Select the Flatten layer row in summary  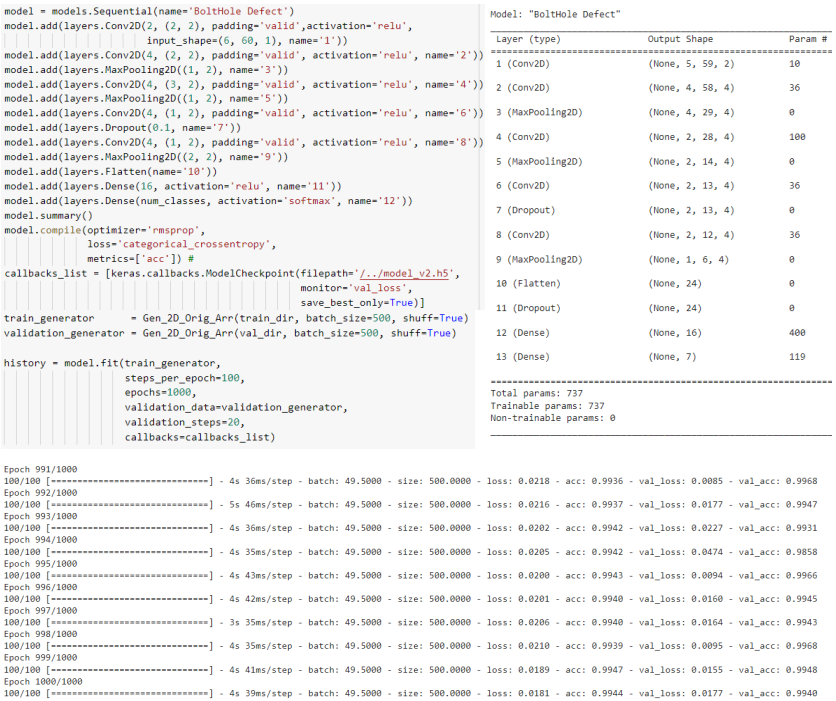[x=600, y=283]
